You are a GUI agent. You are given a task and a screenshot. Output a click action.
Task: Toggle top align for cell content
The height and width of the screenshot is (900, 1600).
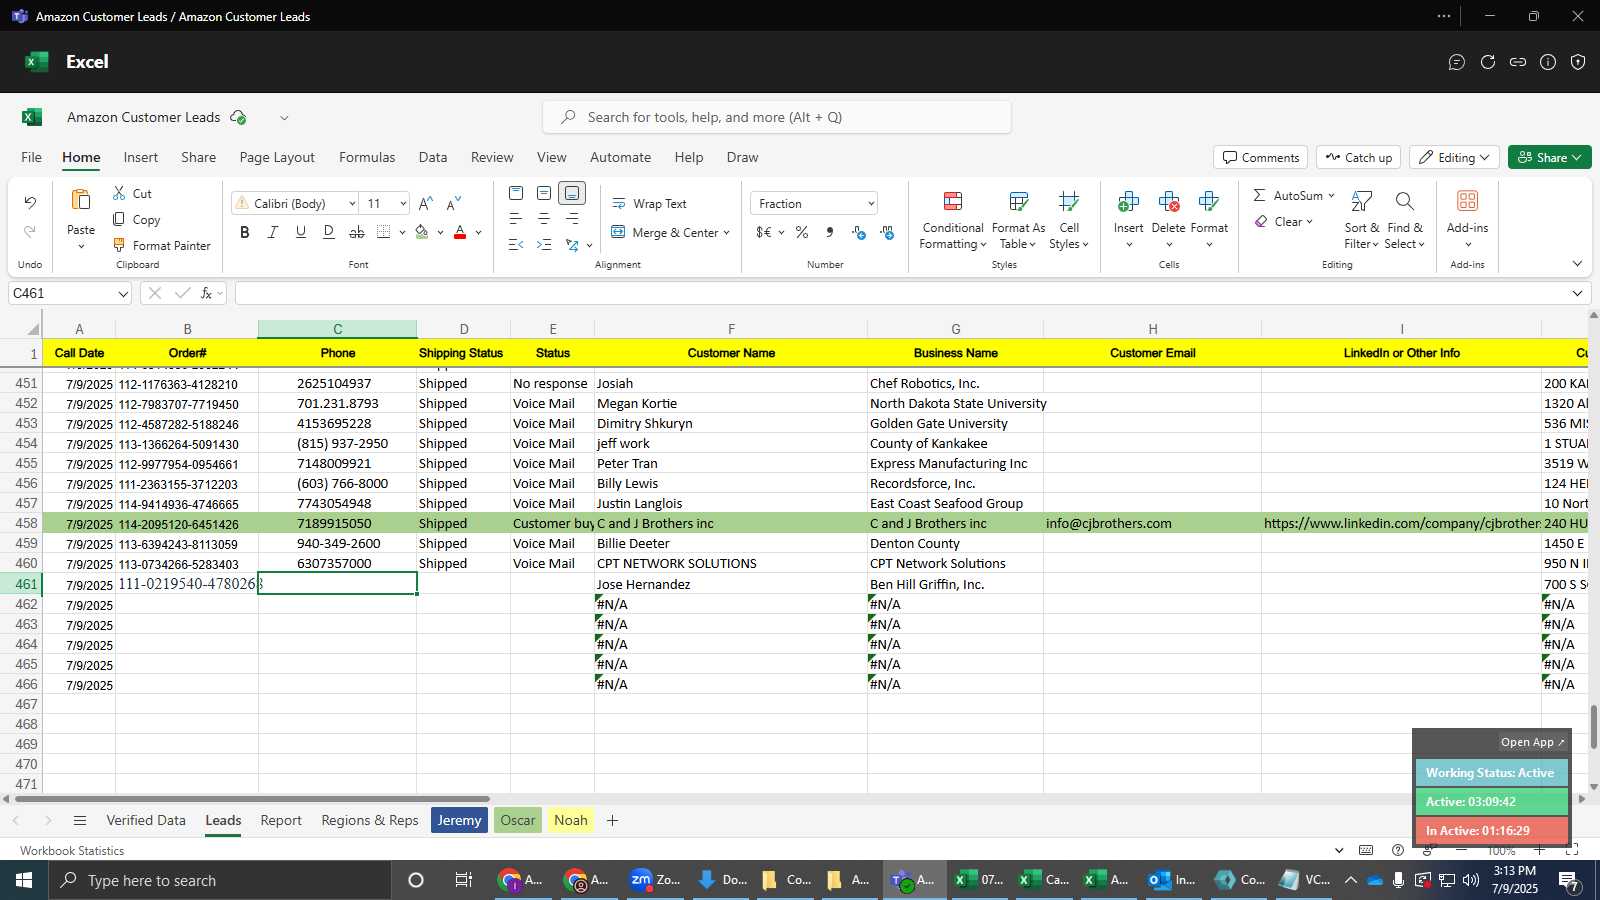pyautogui.click(x=516, y=193)
